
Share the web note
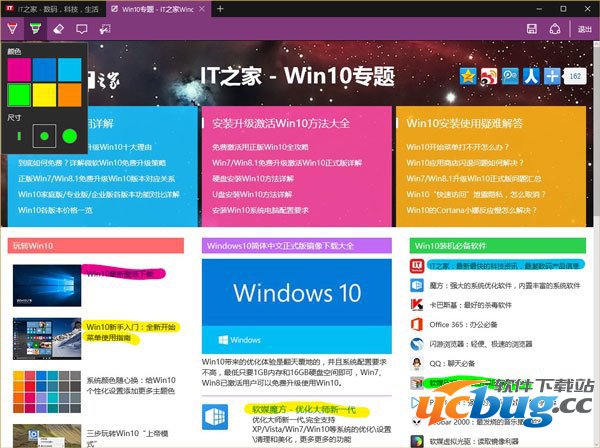[x=555, y=29]
